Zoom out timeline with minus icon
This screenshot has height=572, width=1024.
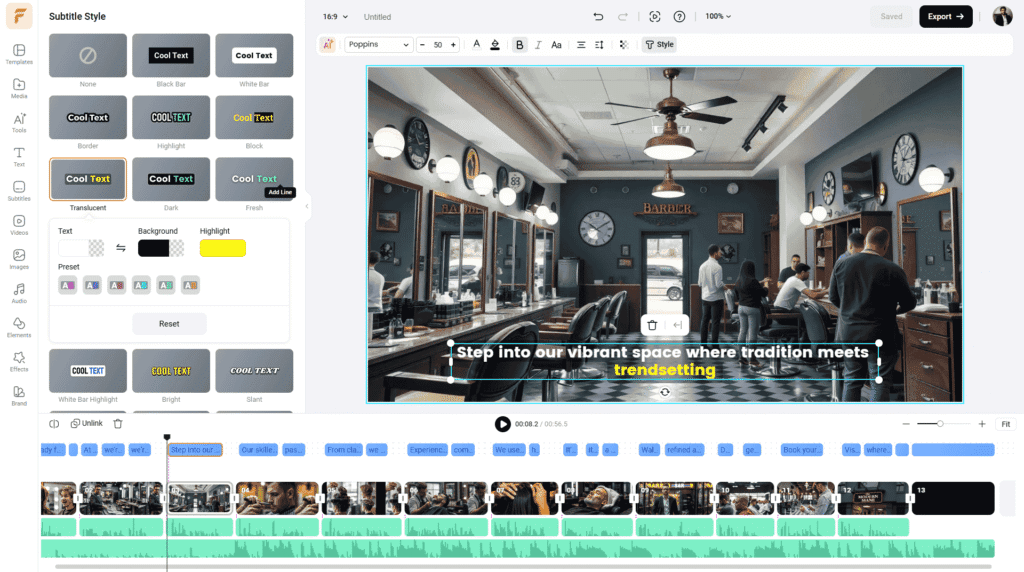[x=906, y=424]
